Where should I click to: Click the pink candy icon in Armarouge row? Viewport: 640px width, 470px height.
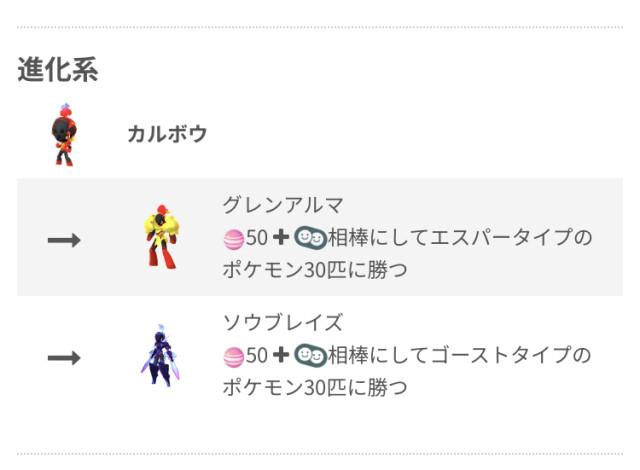[x=233, y=239]
